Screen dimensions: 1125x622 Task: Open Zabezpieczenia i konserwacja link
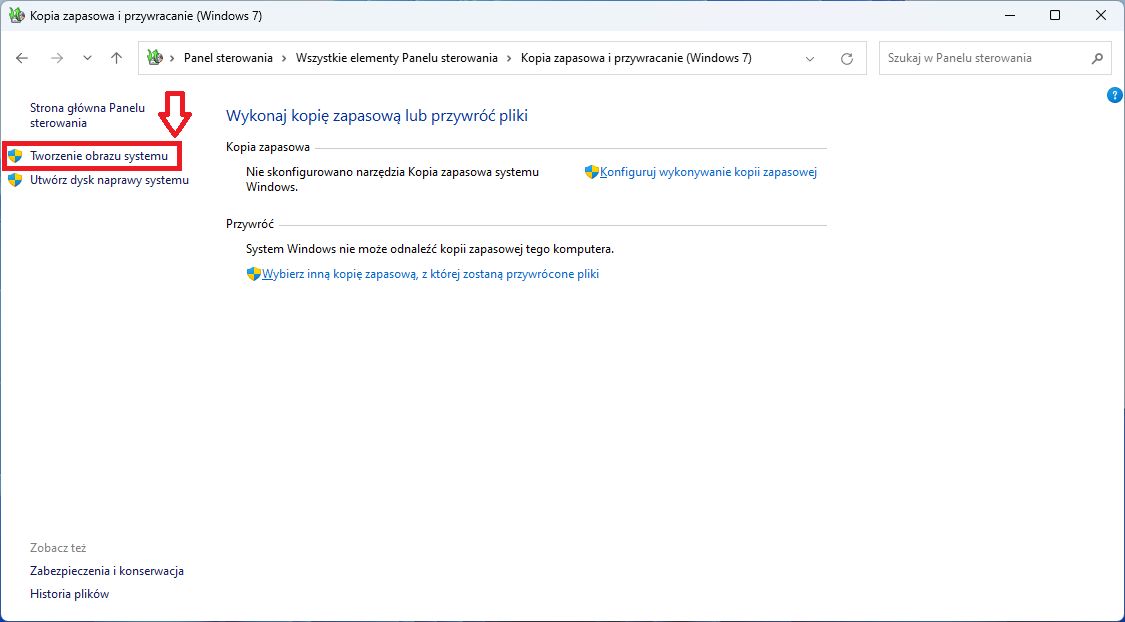[107, 571]
